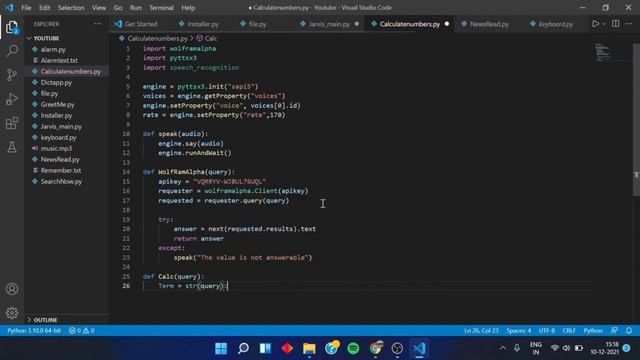Open GreetMe.py in the explorer
Viewport: 640px width, 360px height.
pyautogui.click(x=58, y=104)
